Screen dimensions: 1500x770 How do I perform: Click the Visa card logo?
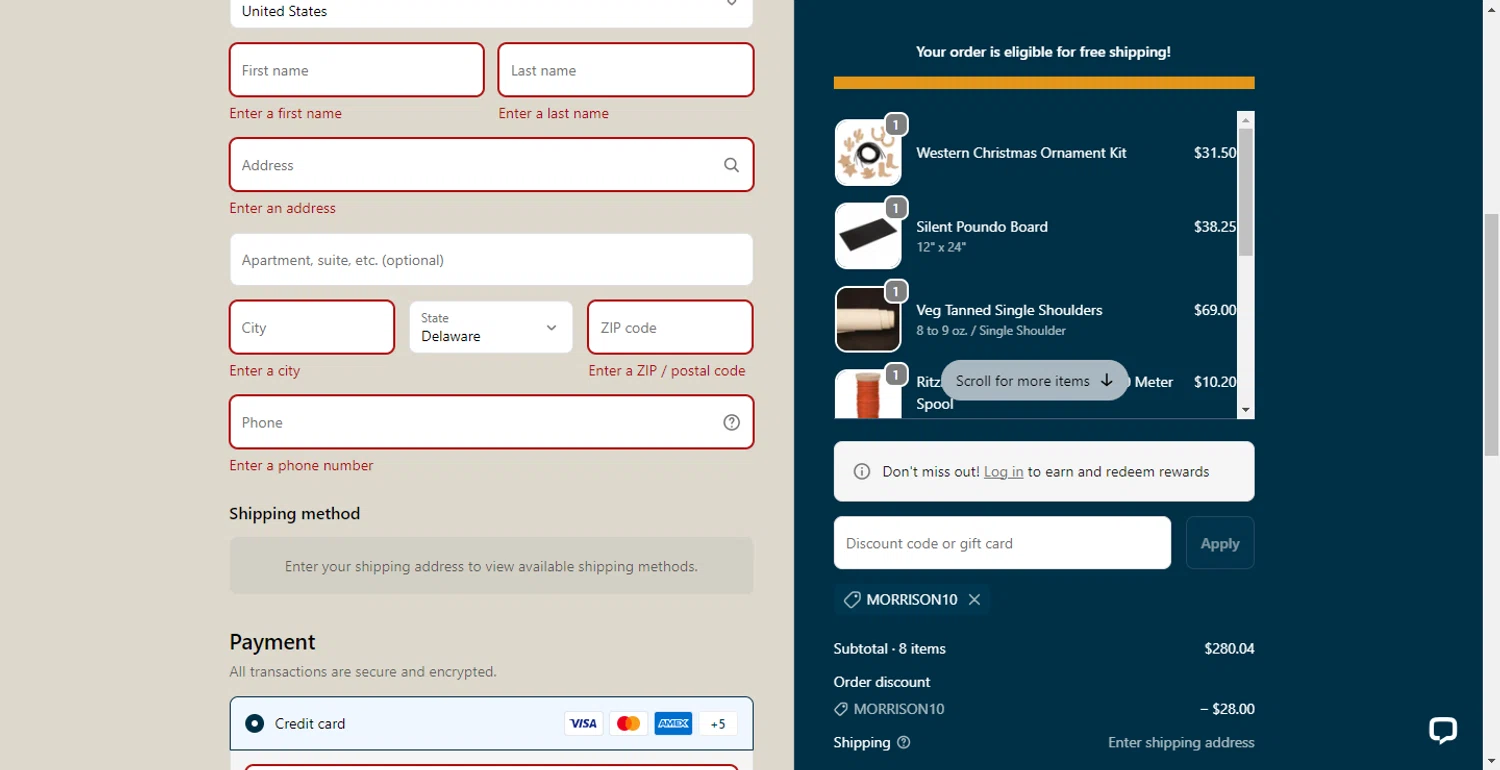[583, 723]
